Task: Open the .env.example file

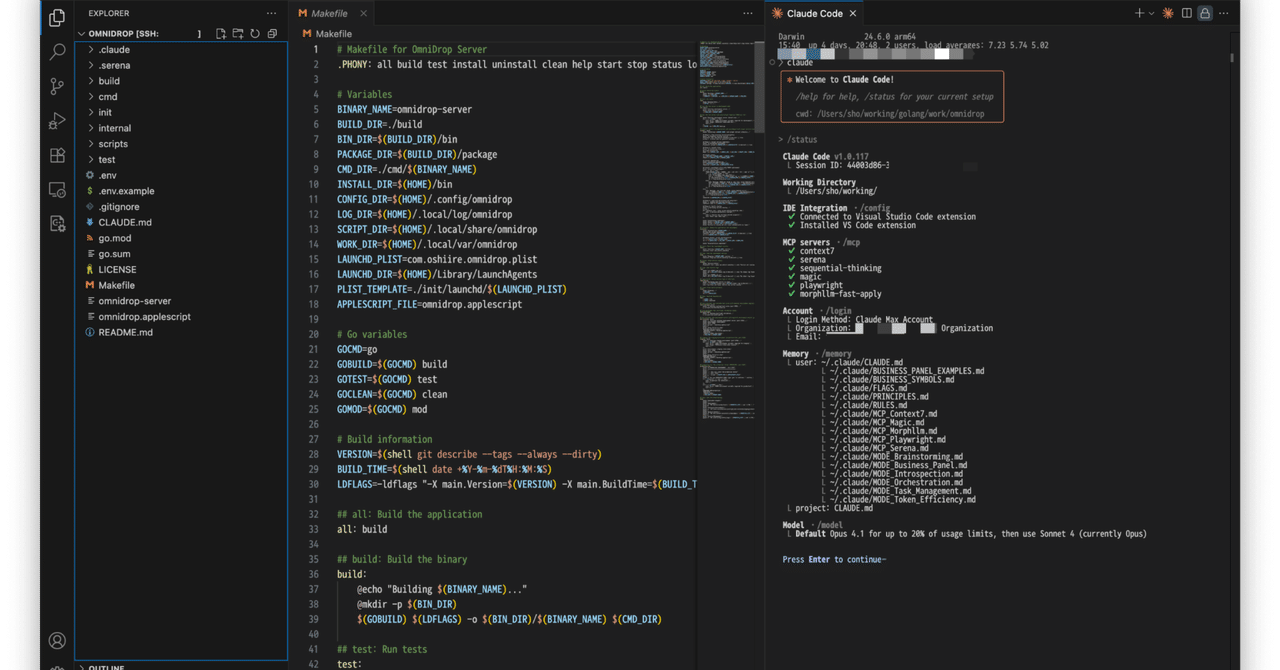Action: tap(181, 191)
